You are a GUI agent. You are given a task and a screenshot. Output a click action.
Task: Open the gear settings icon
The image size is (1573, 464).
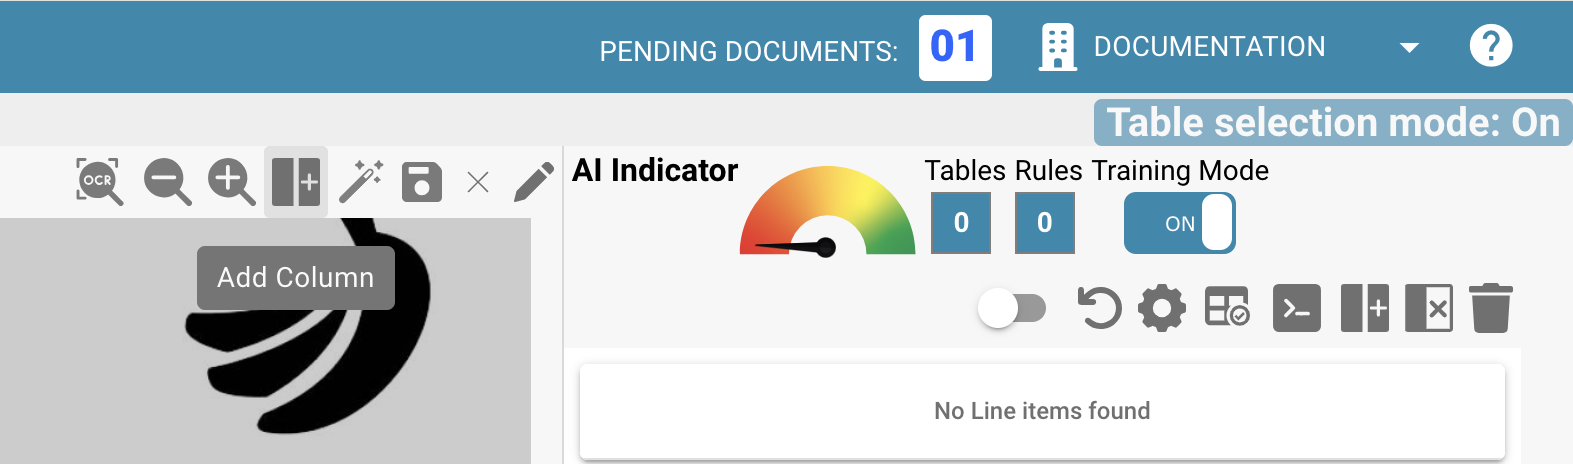click(1162, 308)
